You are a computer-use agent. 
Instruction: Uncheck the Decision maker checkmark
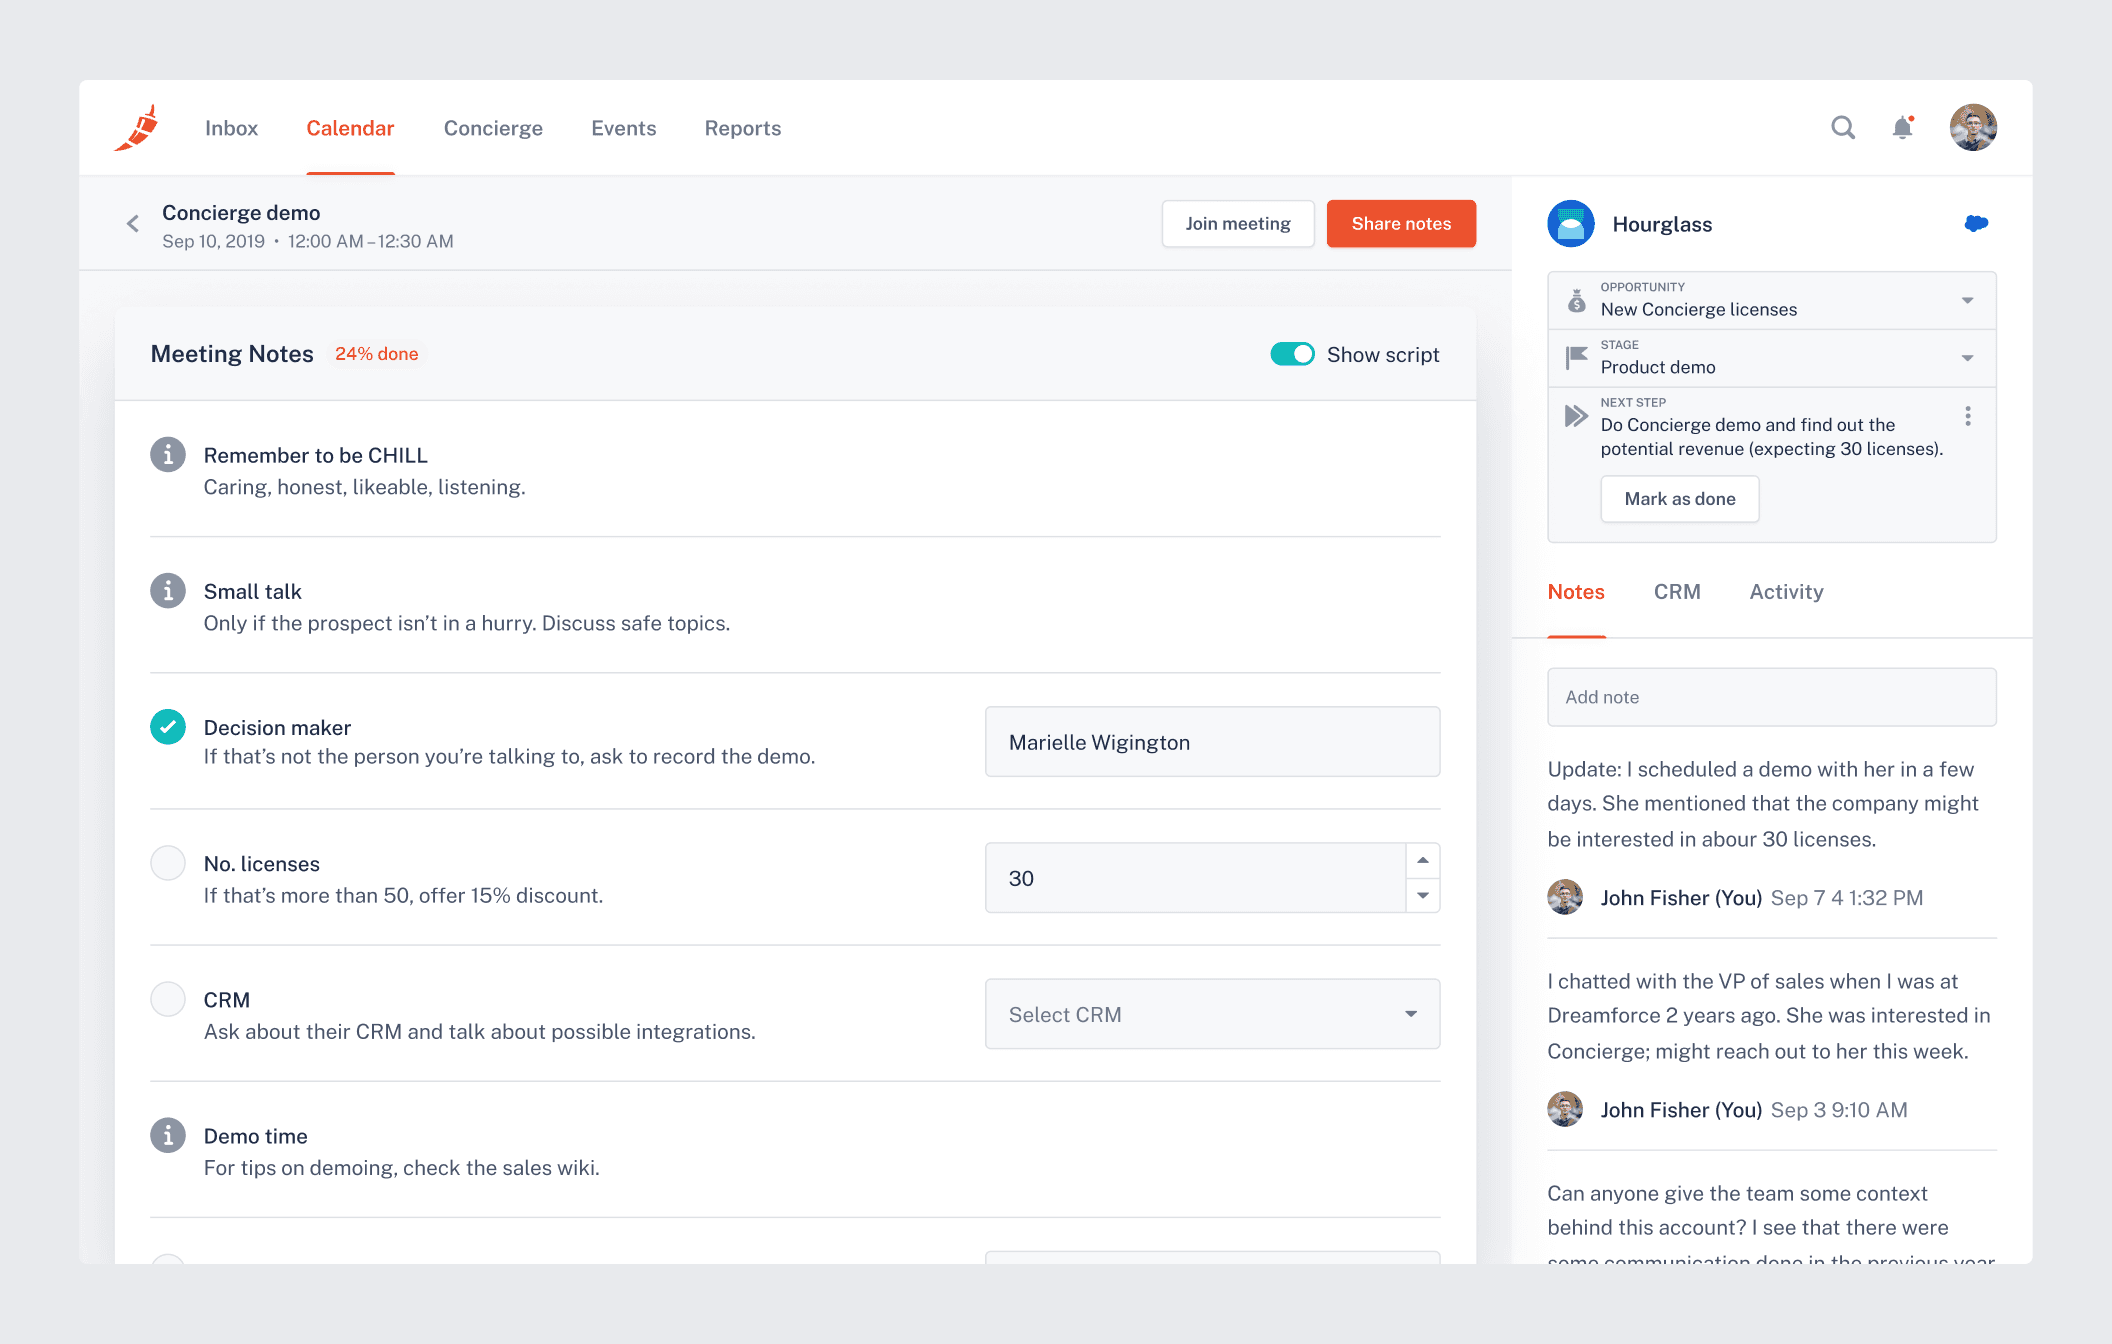[x=168, y=727]
